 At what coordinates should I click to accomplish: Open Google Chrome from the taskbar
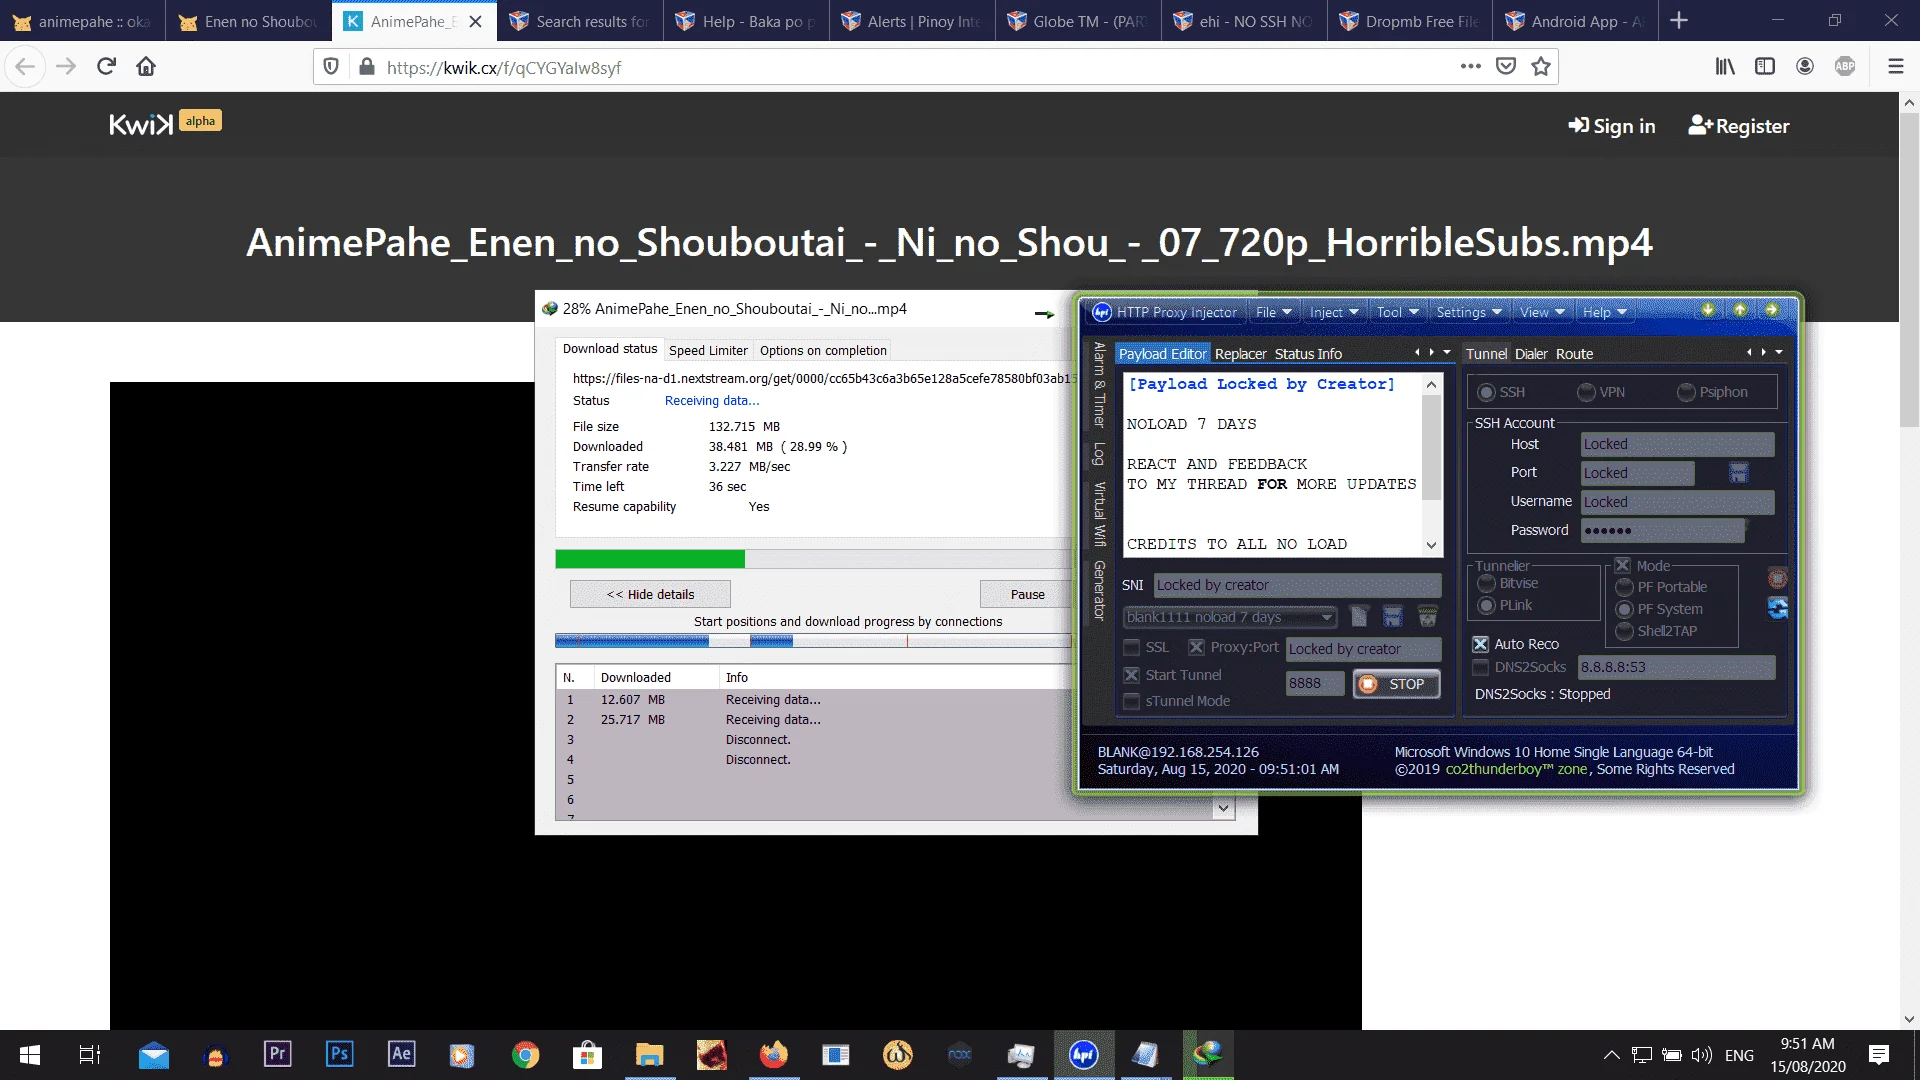525,1055
